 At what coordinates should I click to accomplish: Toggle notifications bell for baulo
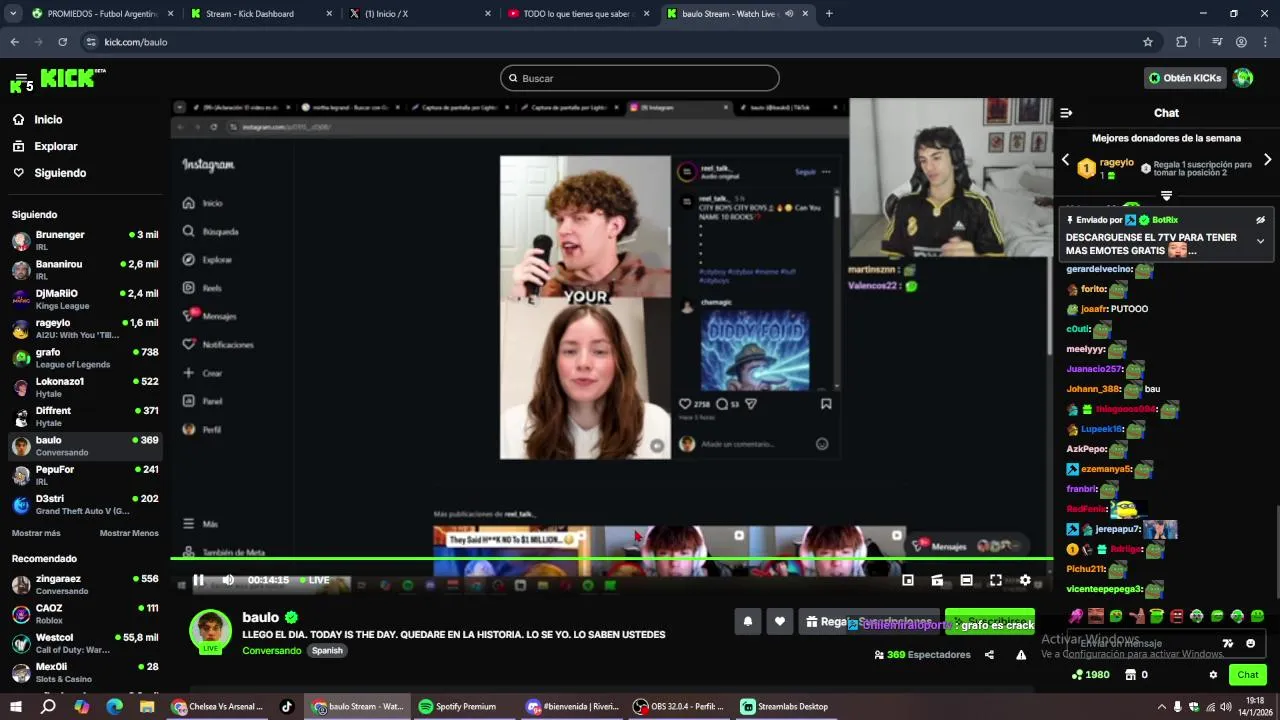pyautogui.click(x=747, y=622)
